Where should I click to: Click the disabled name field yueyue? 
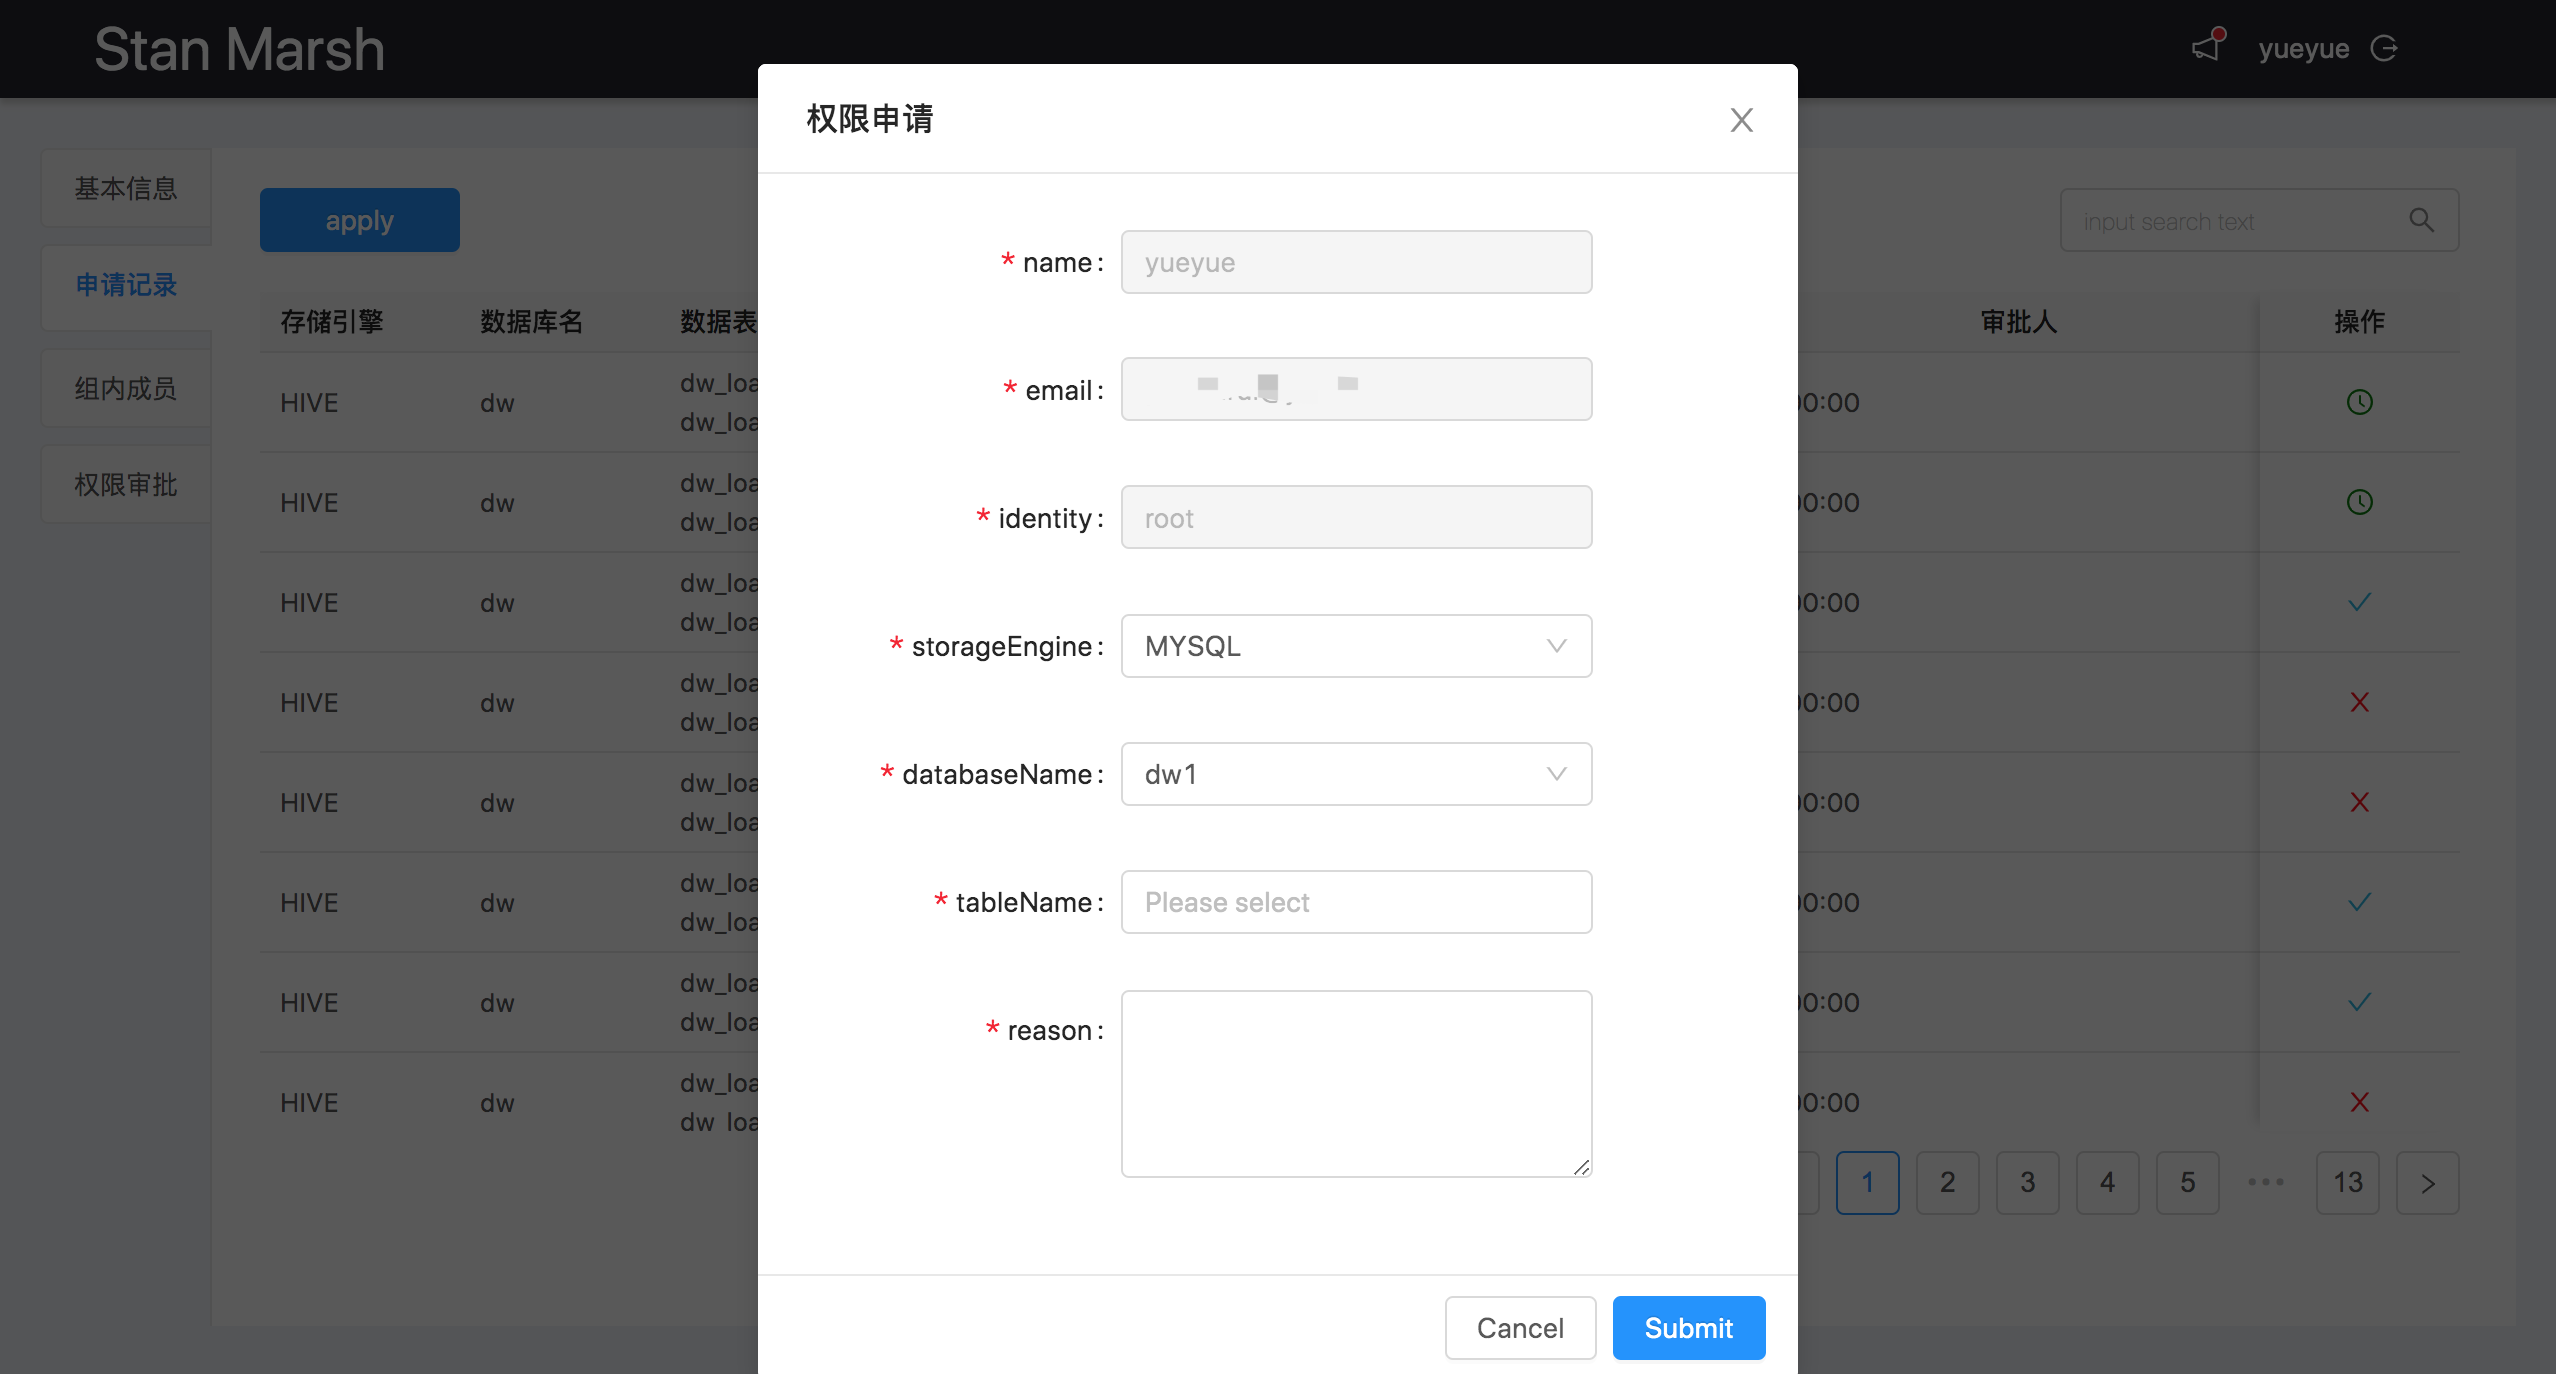pos(1356,262)
